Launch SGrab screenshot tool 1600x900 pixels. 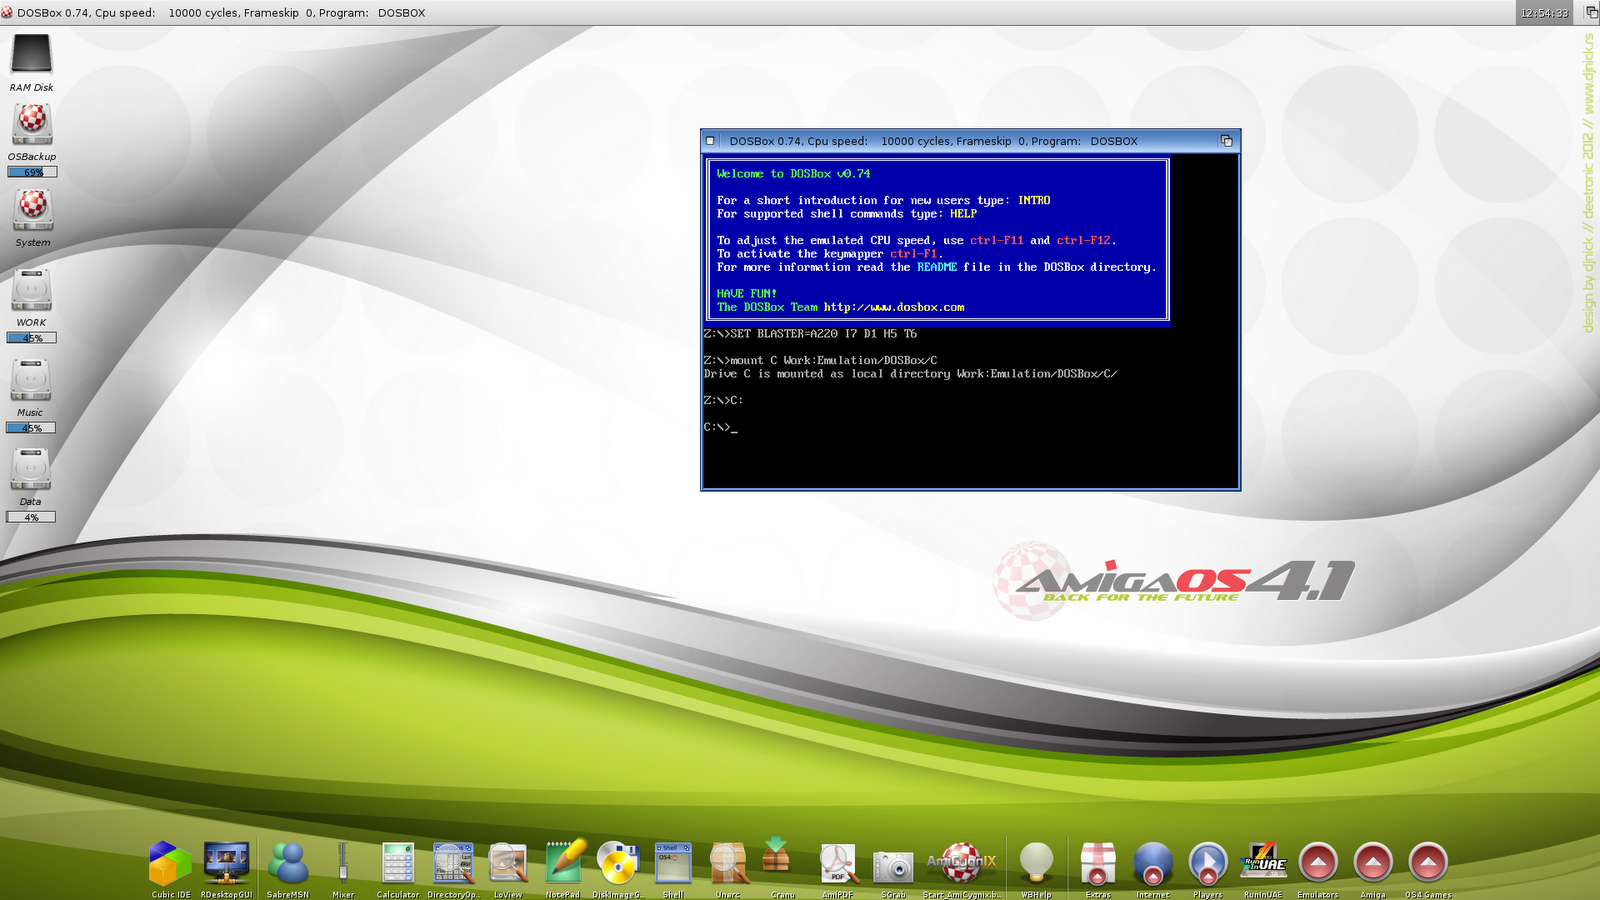point(893,865)
